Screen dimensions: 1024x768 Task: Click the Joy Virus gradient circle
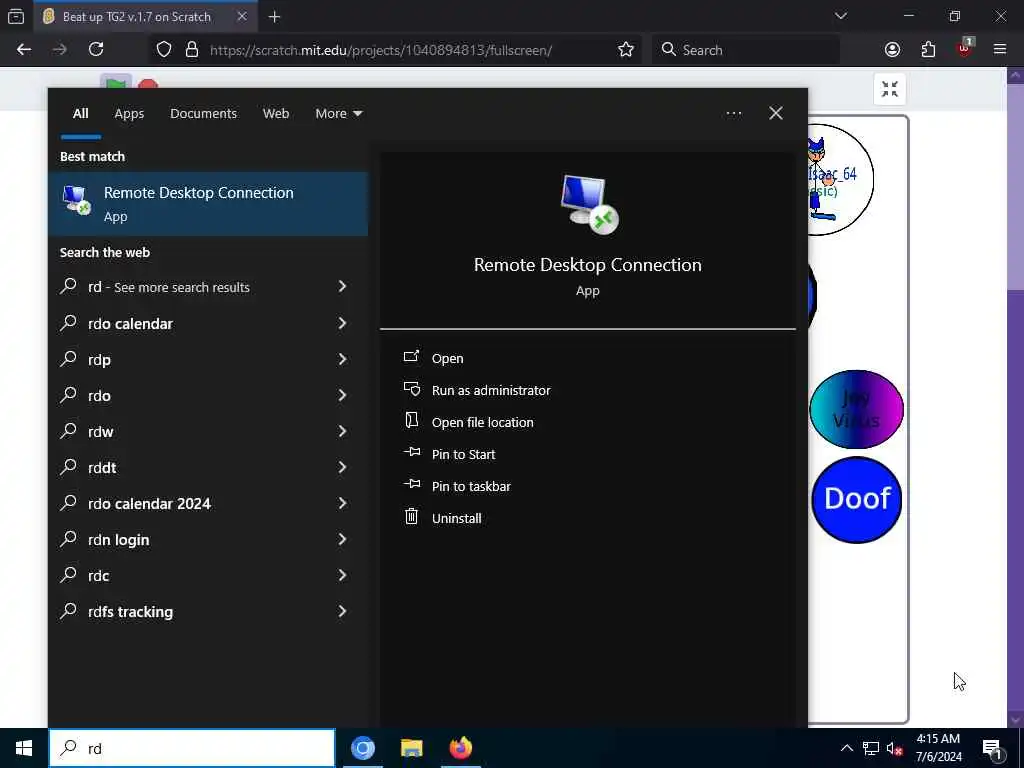pos(856,409)
